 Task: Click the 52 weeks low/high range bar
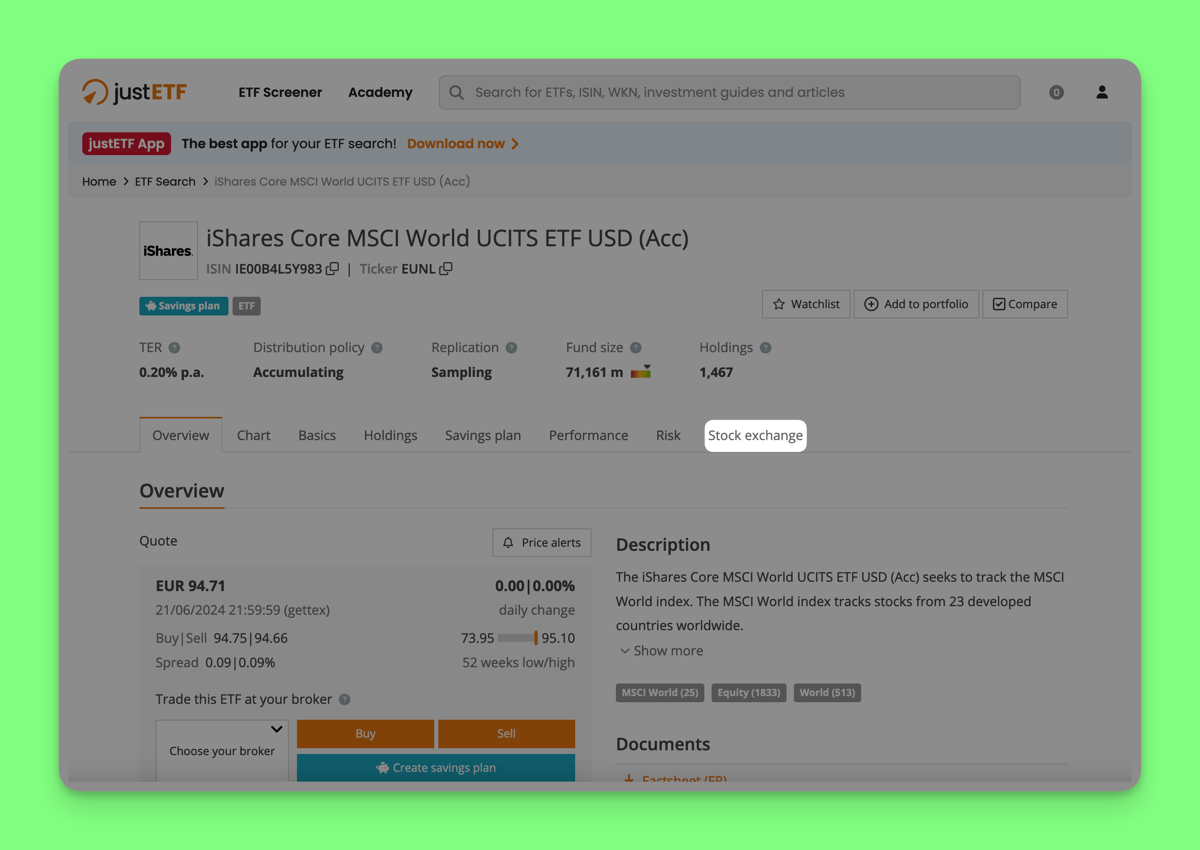[x=518, y=638]
